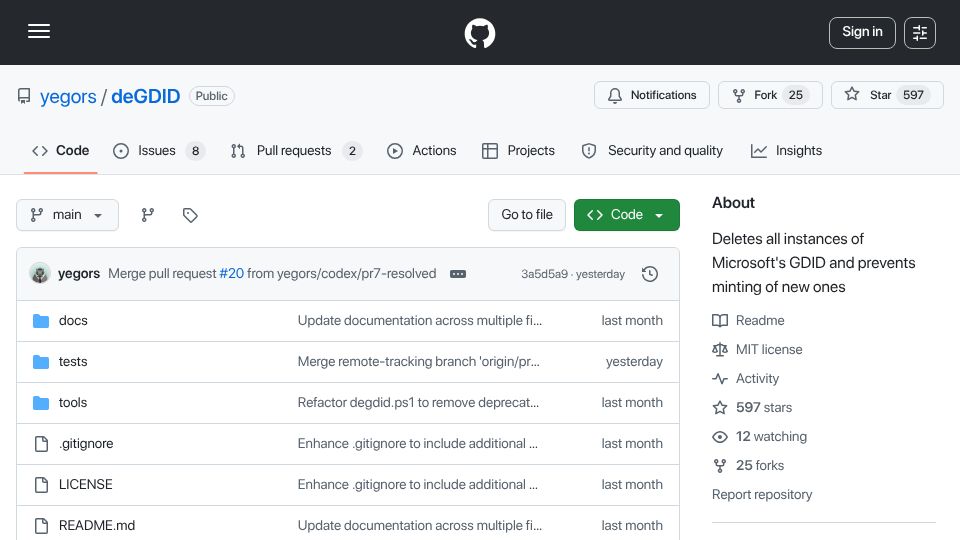Image resolution: width=960 pixels, height=540 pixels.
Task: Click the Report repository link
Action: 762,495
